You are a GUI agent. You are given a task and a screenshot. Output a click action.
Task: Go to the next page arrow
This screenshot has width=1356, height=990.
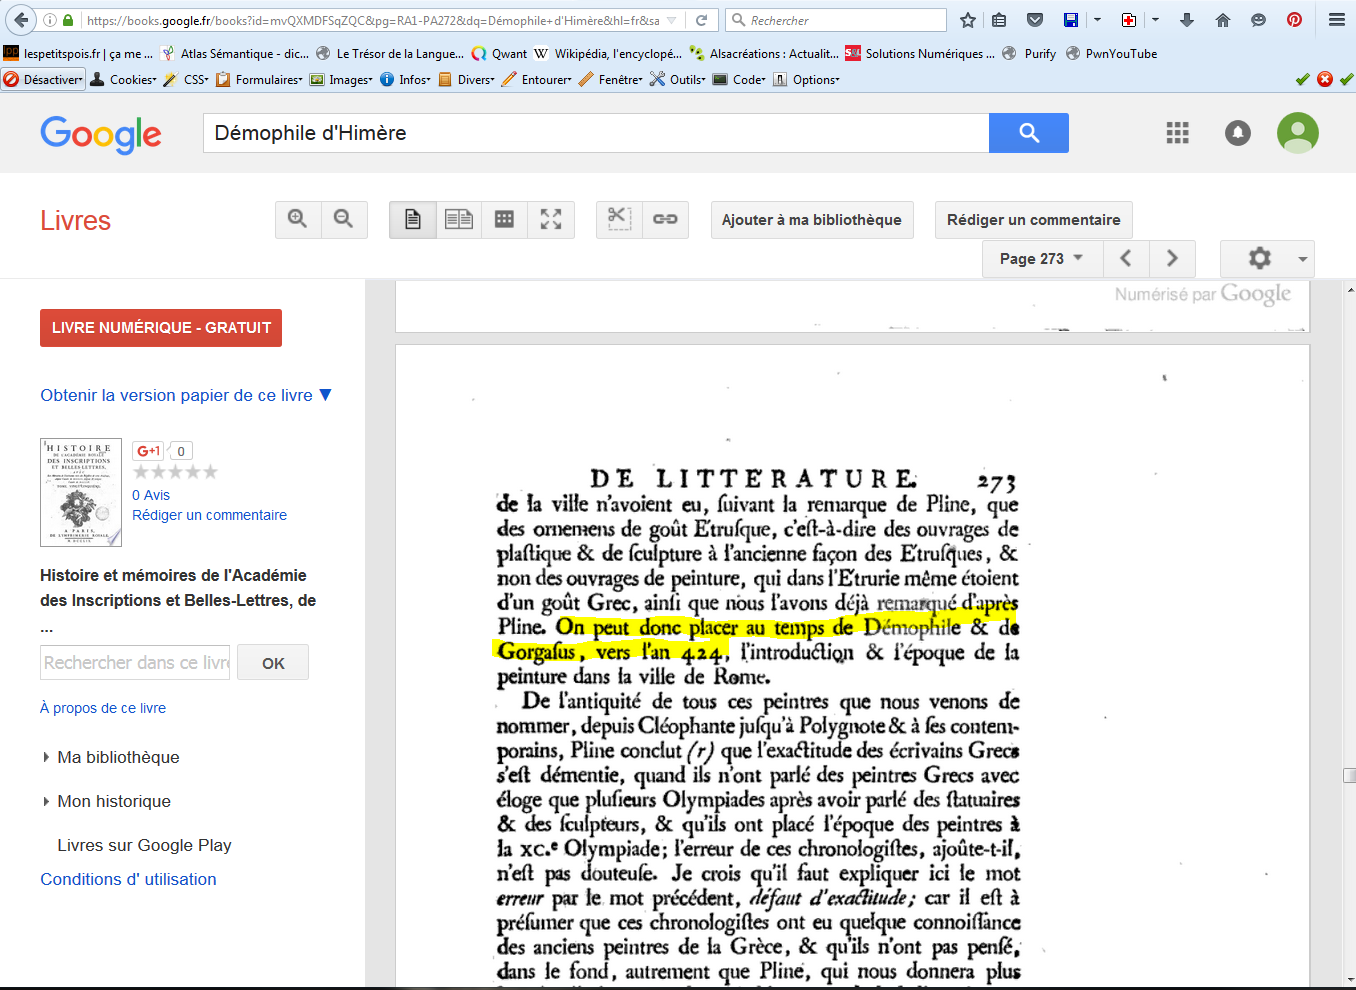tap(1172, 258)
